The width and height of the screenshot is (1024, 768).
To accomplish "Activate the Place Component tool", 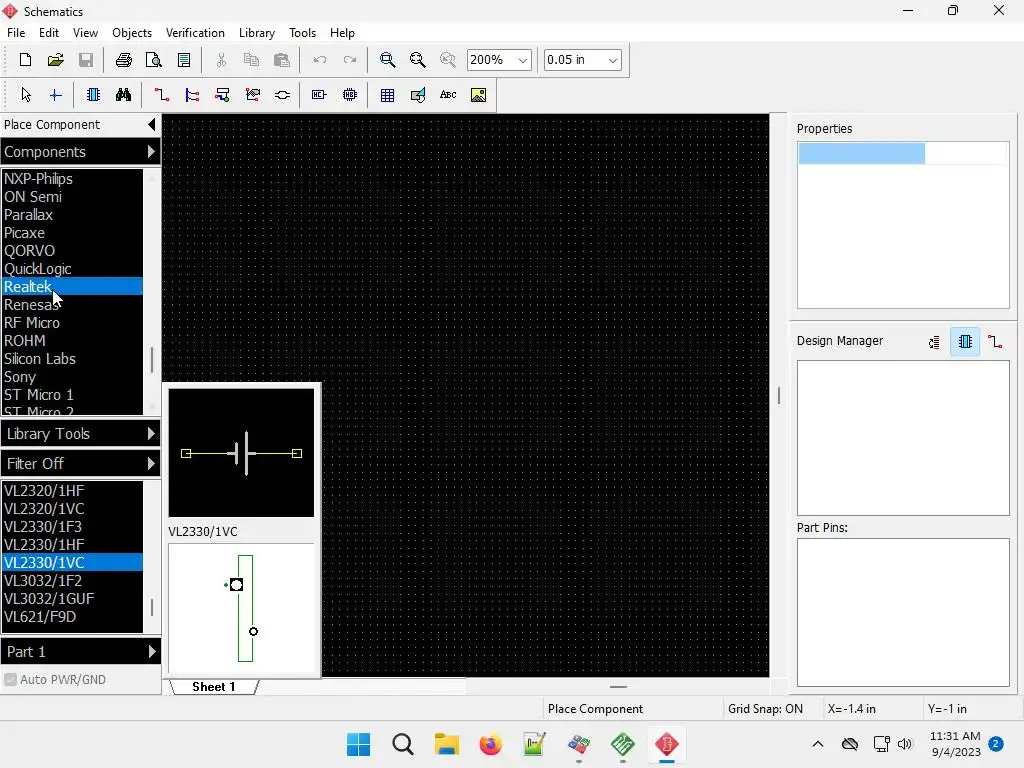I will pos(93,95).
